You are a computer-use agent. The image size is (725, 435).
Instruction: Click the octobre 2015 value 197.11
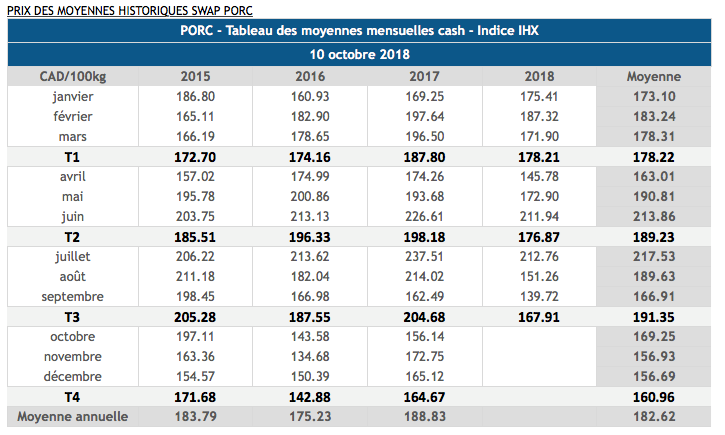click(x=195, y=337)
